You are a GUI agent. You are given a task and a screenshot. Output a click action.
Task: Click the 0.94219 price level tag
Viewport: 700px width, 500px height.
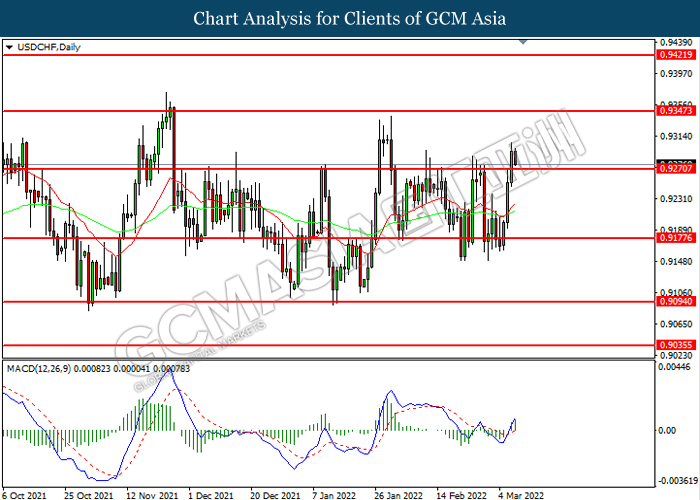point(676,55)
